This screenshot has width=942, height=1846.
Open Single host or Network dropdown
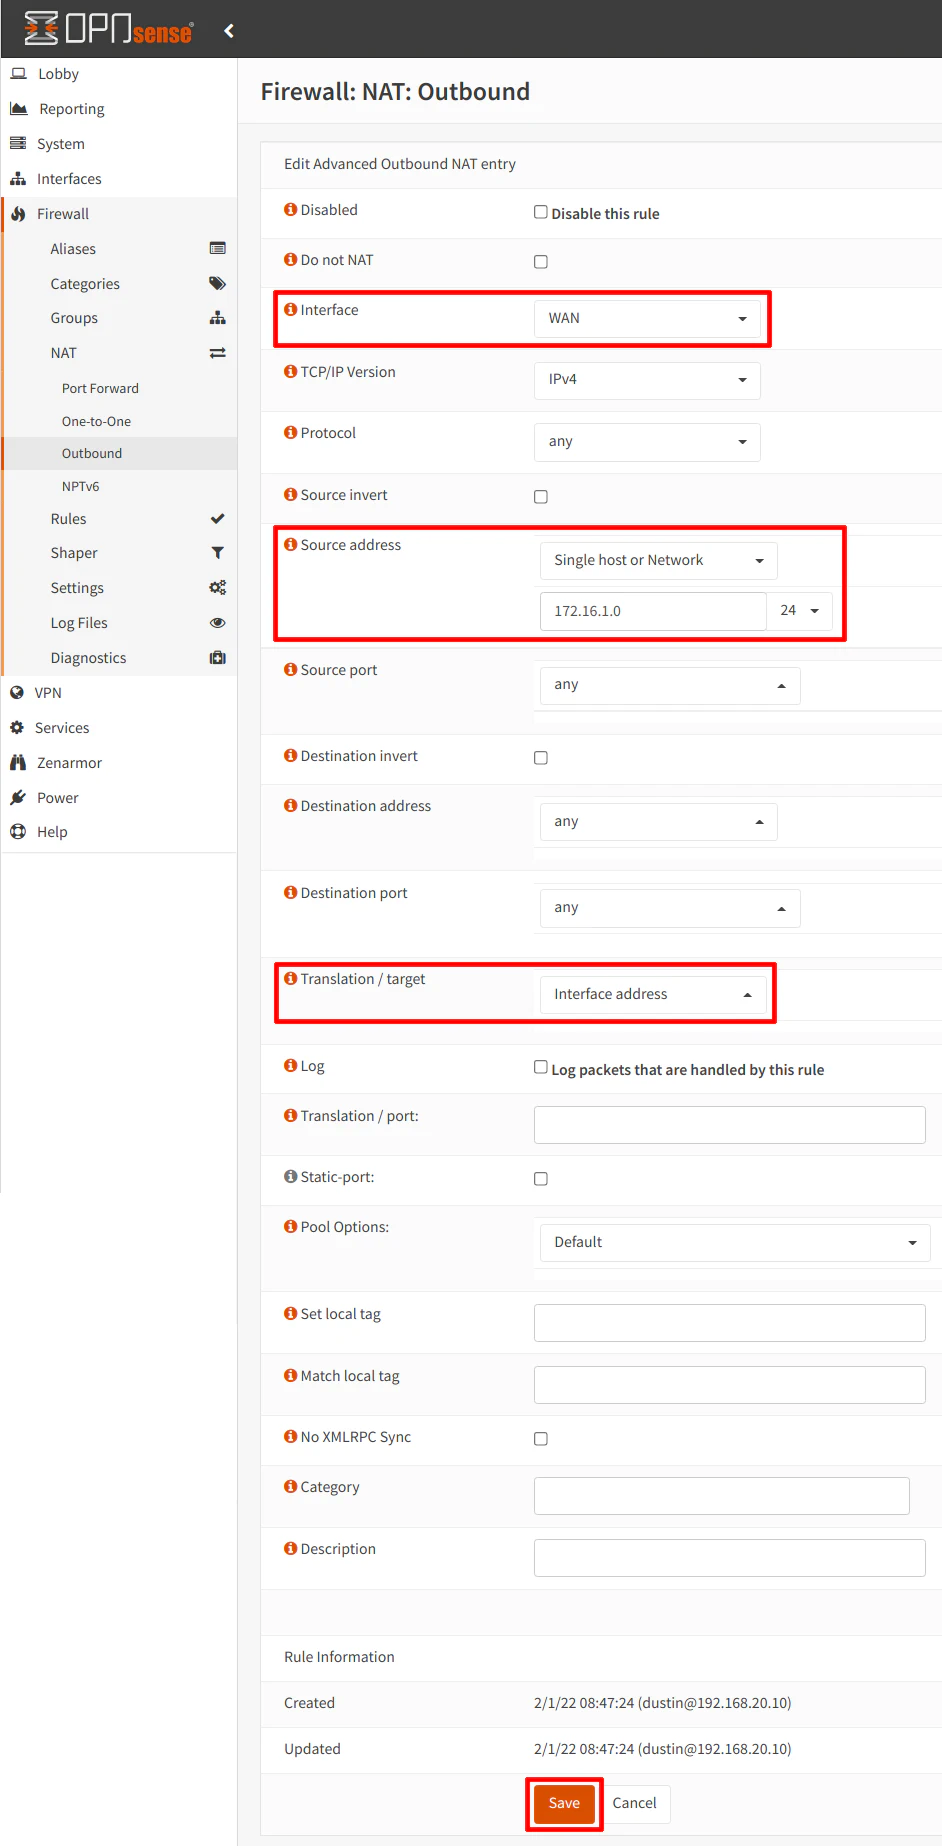pos(658,560)
